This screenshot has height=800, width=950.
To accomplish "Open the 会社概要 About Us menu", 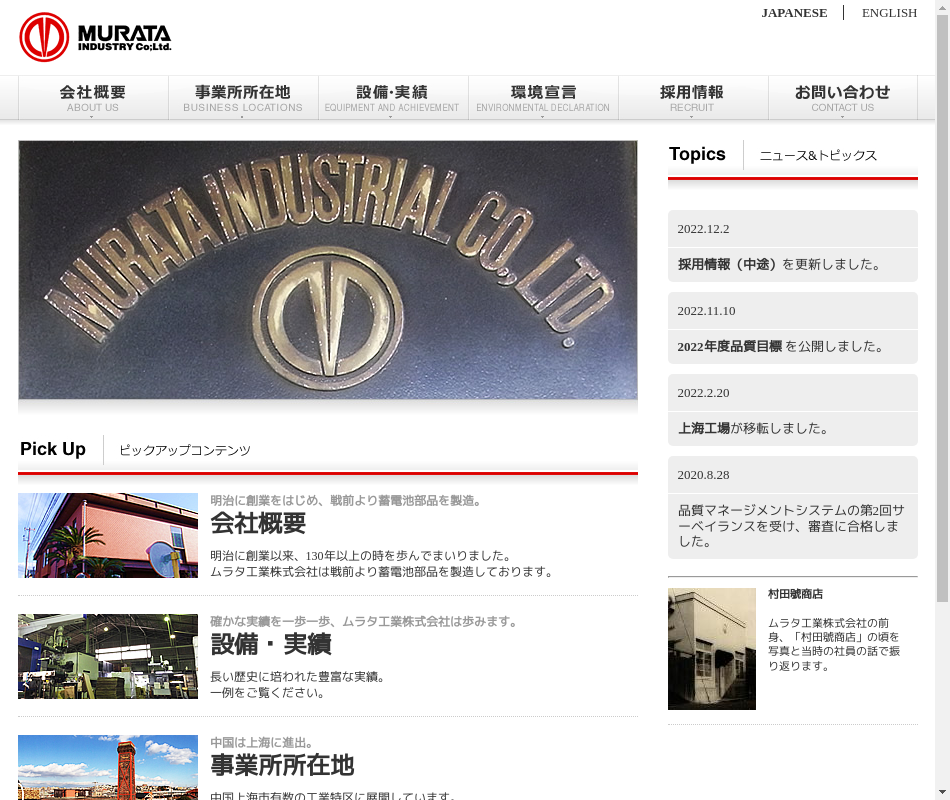I will pyautogui.click(x=93, y=98).
